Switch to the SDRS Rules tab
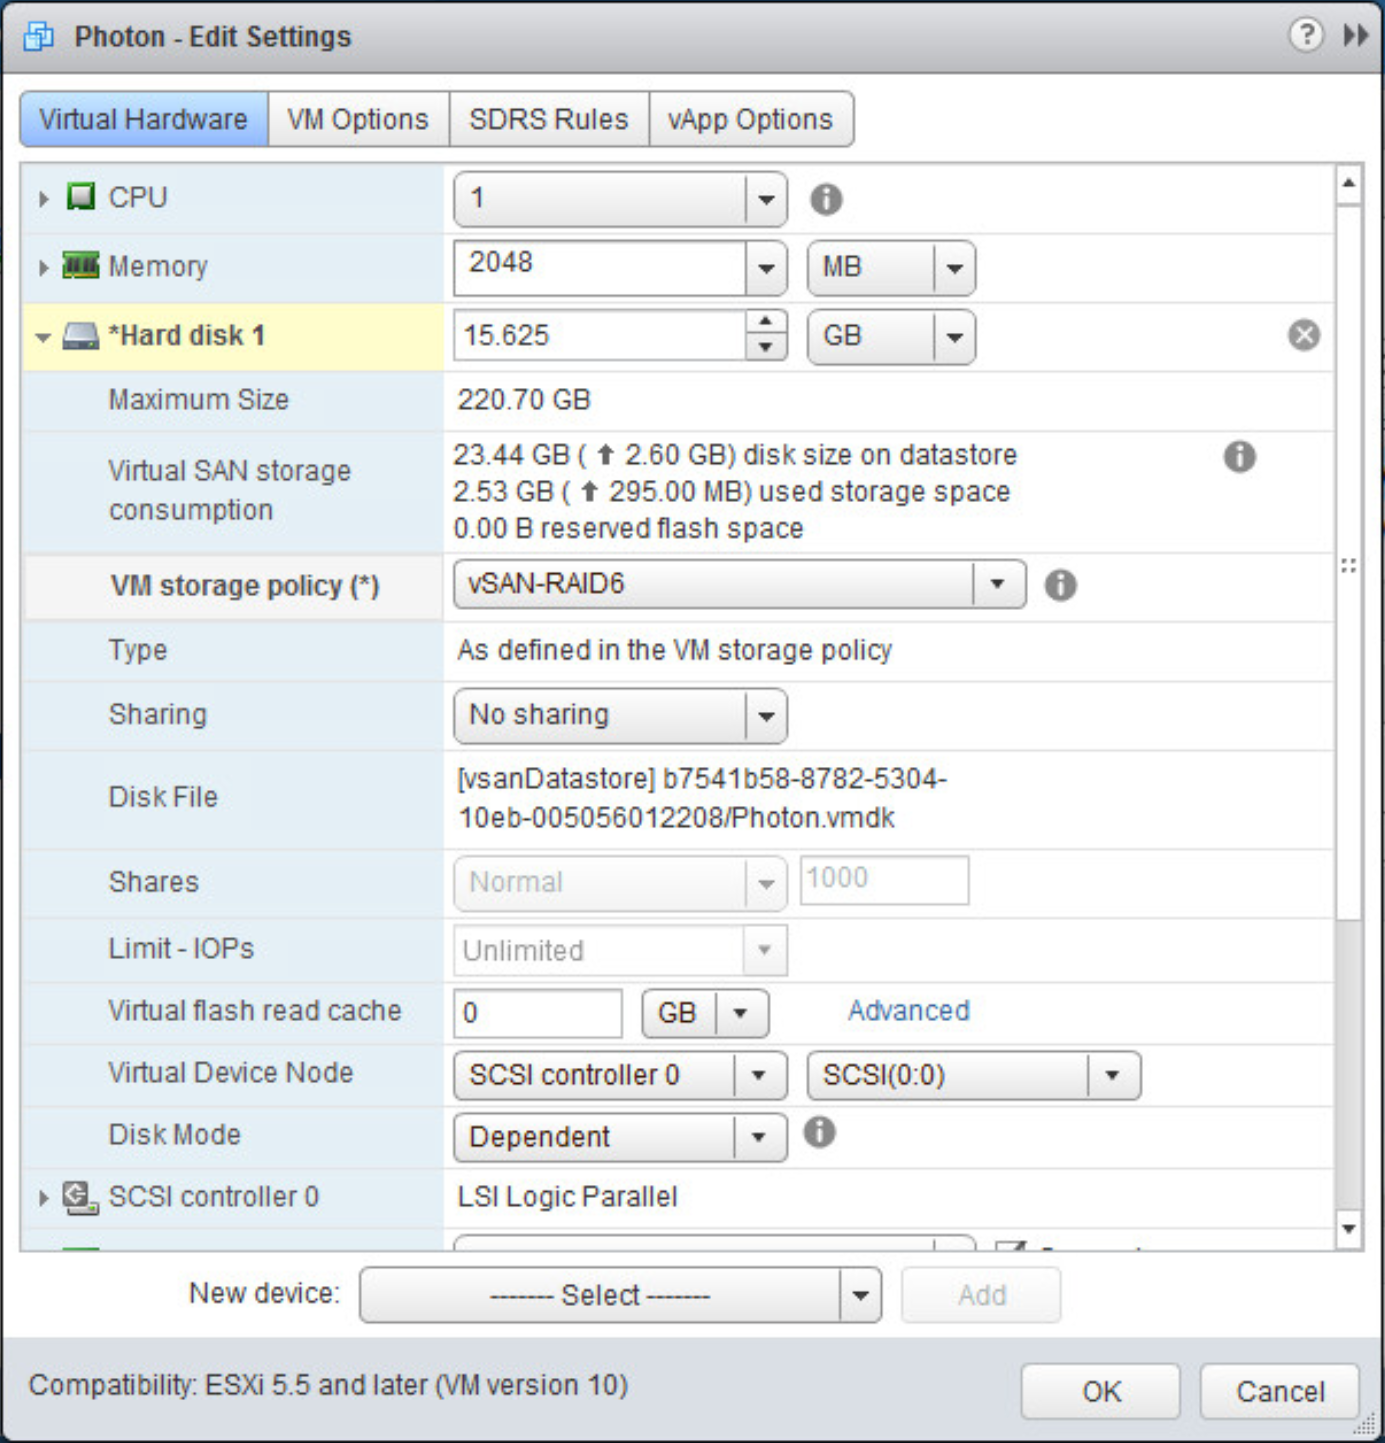The height and width of the screenshot is (1443, 1385). click(x=548, y=120)
